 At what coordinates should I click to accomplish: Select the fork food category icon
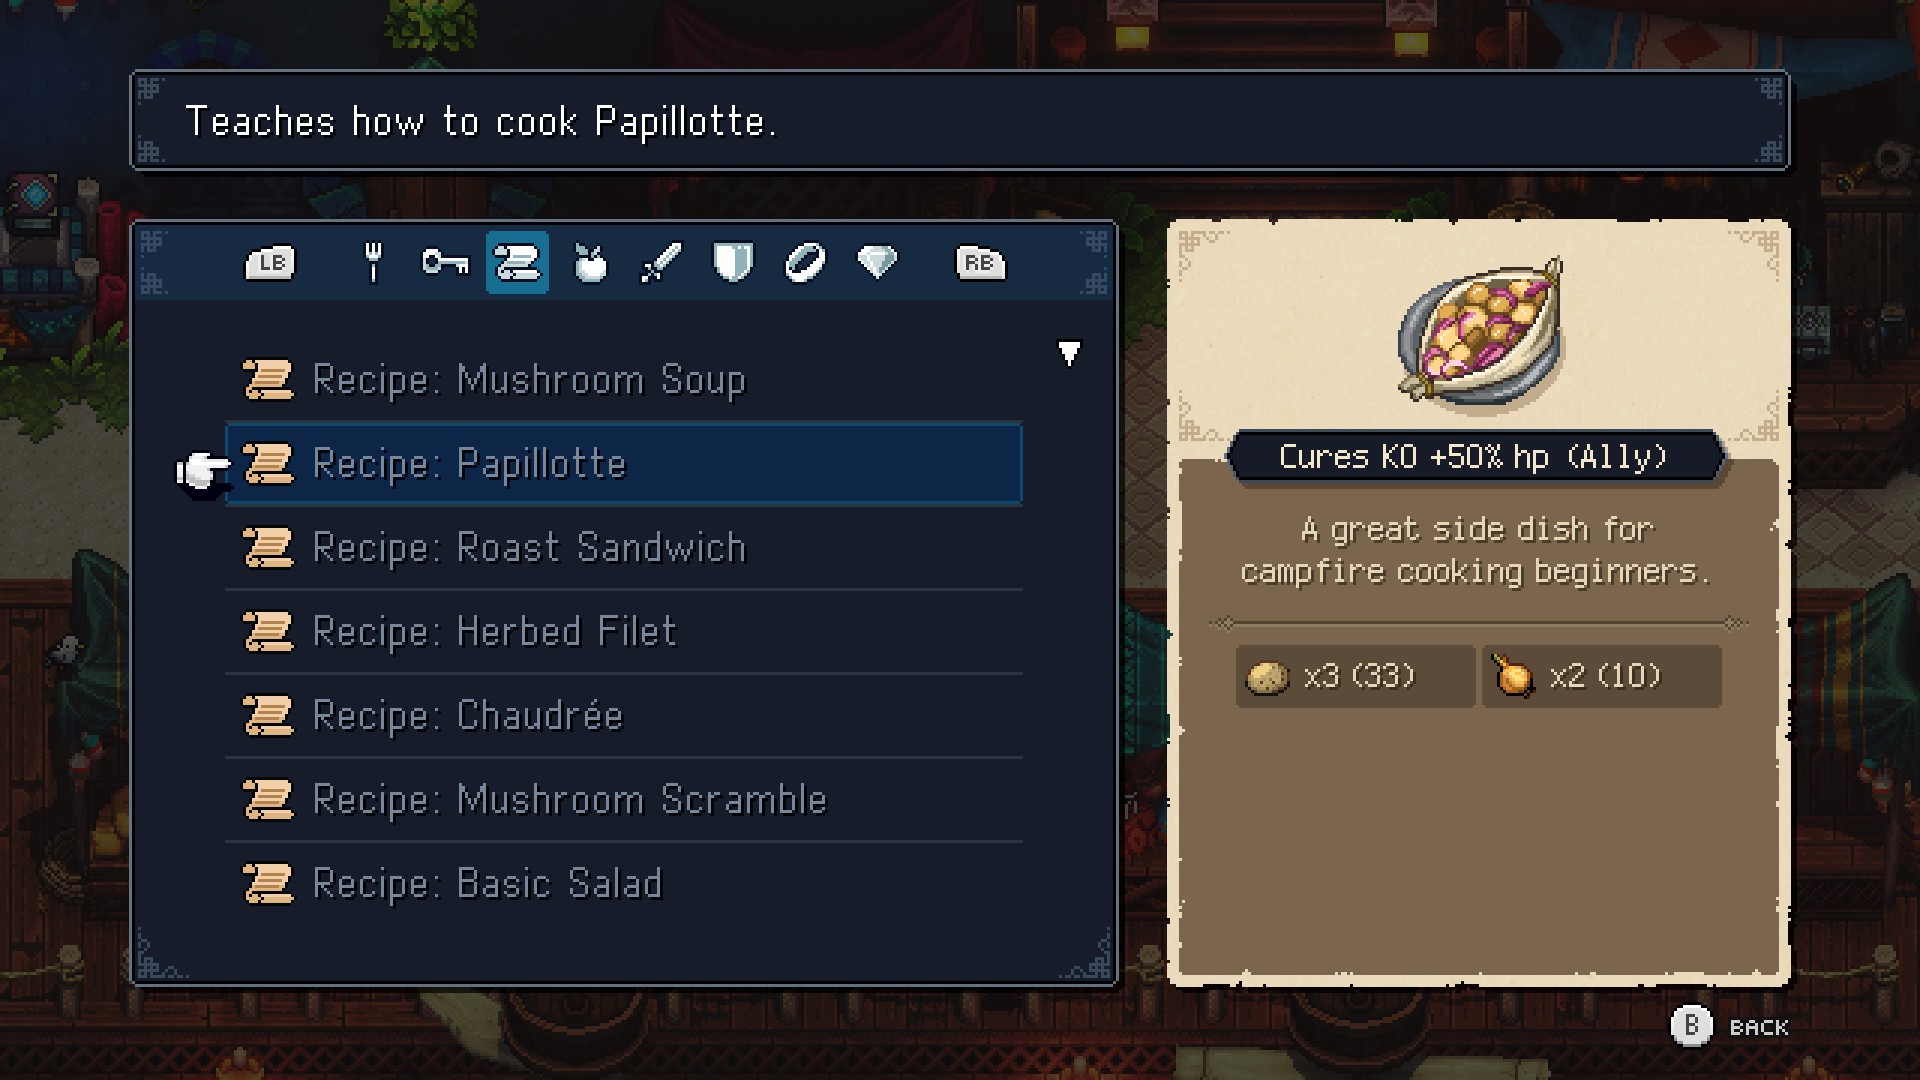[x=373, y=263]
